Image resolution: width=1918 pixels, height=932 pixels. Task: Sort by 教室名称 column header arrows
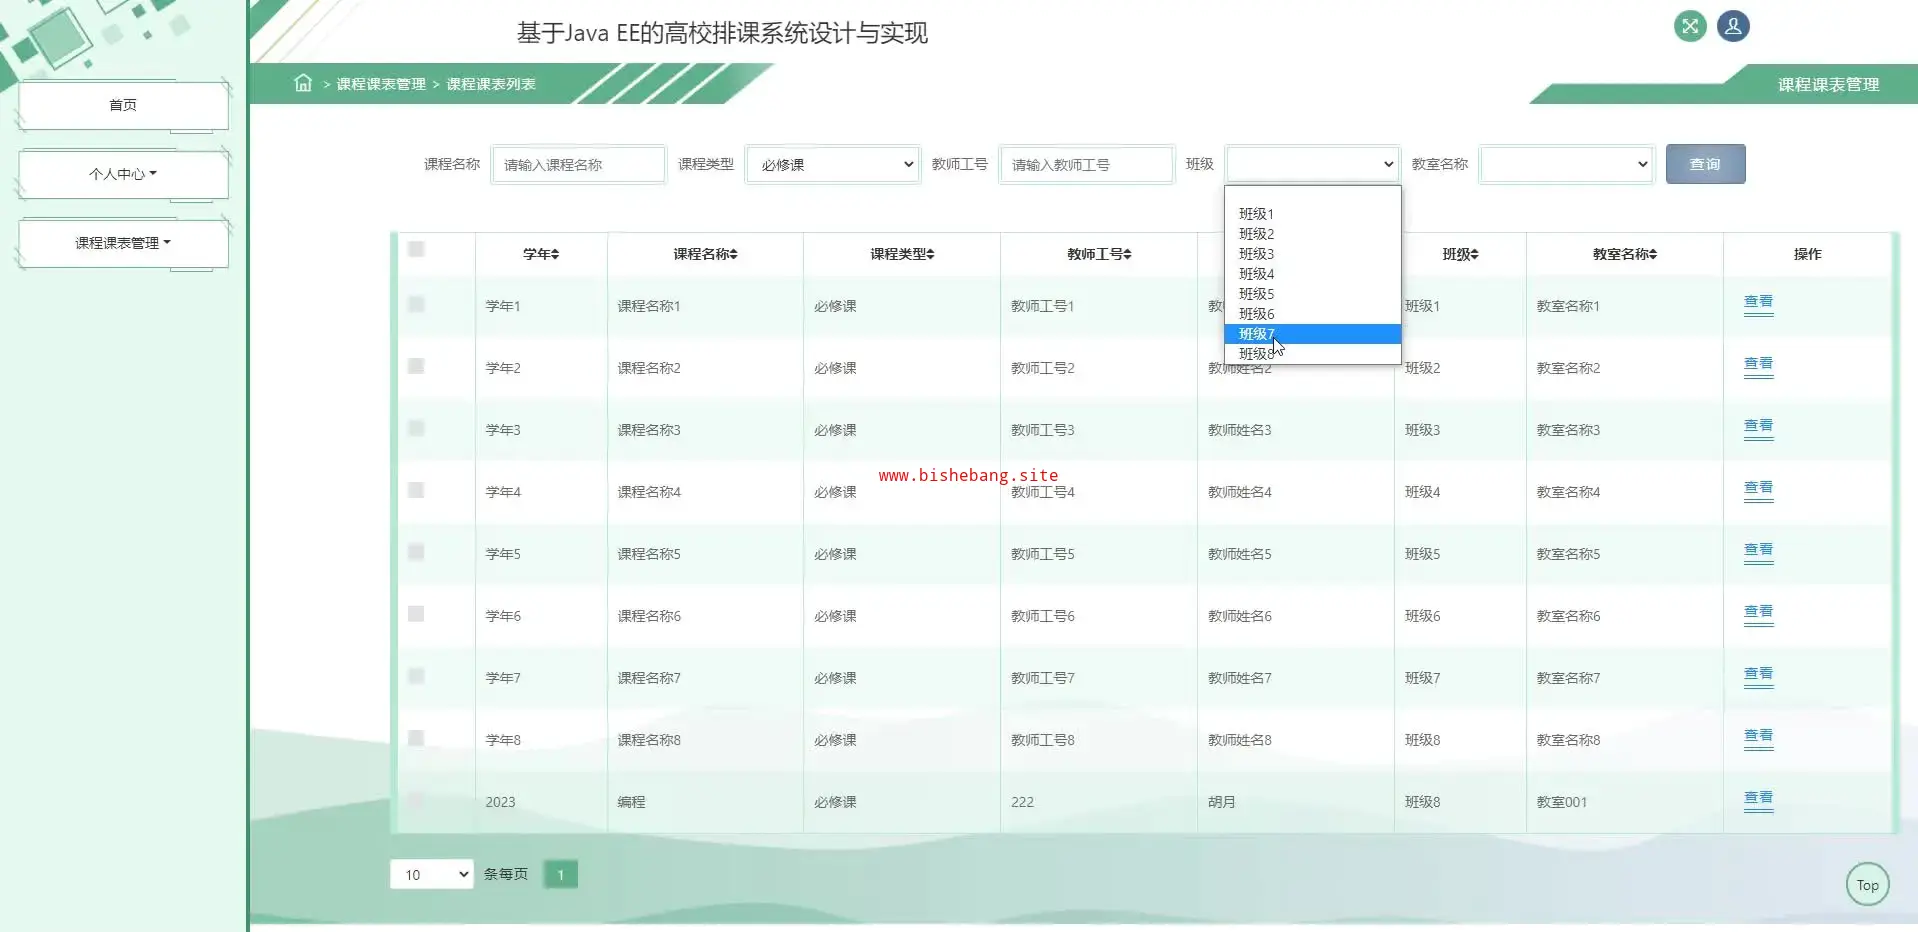1652,255
